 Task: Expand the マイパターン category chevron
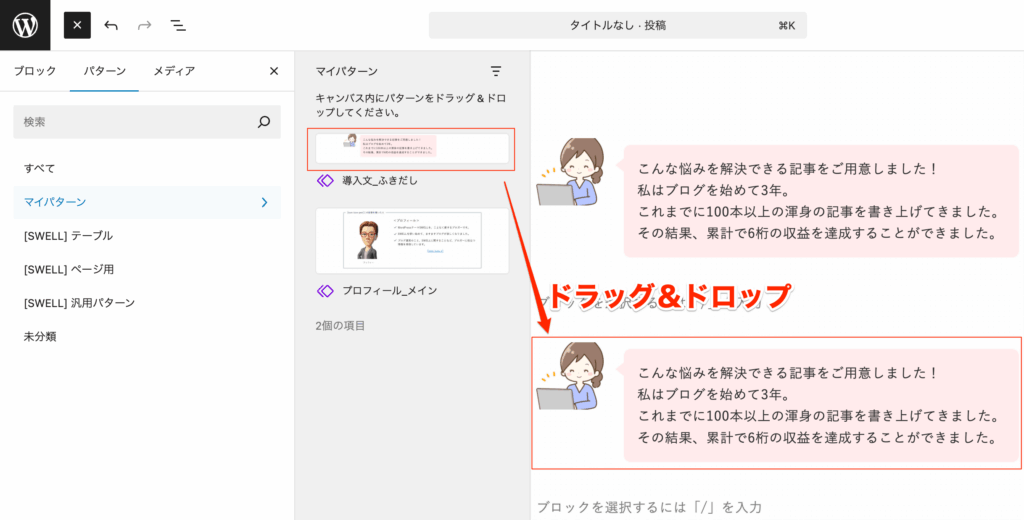click(x=264, y=202)
